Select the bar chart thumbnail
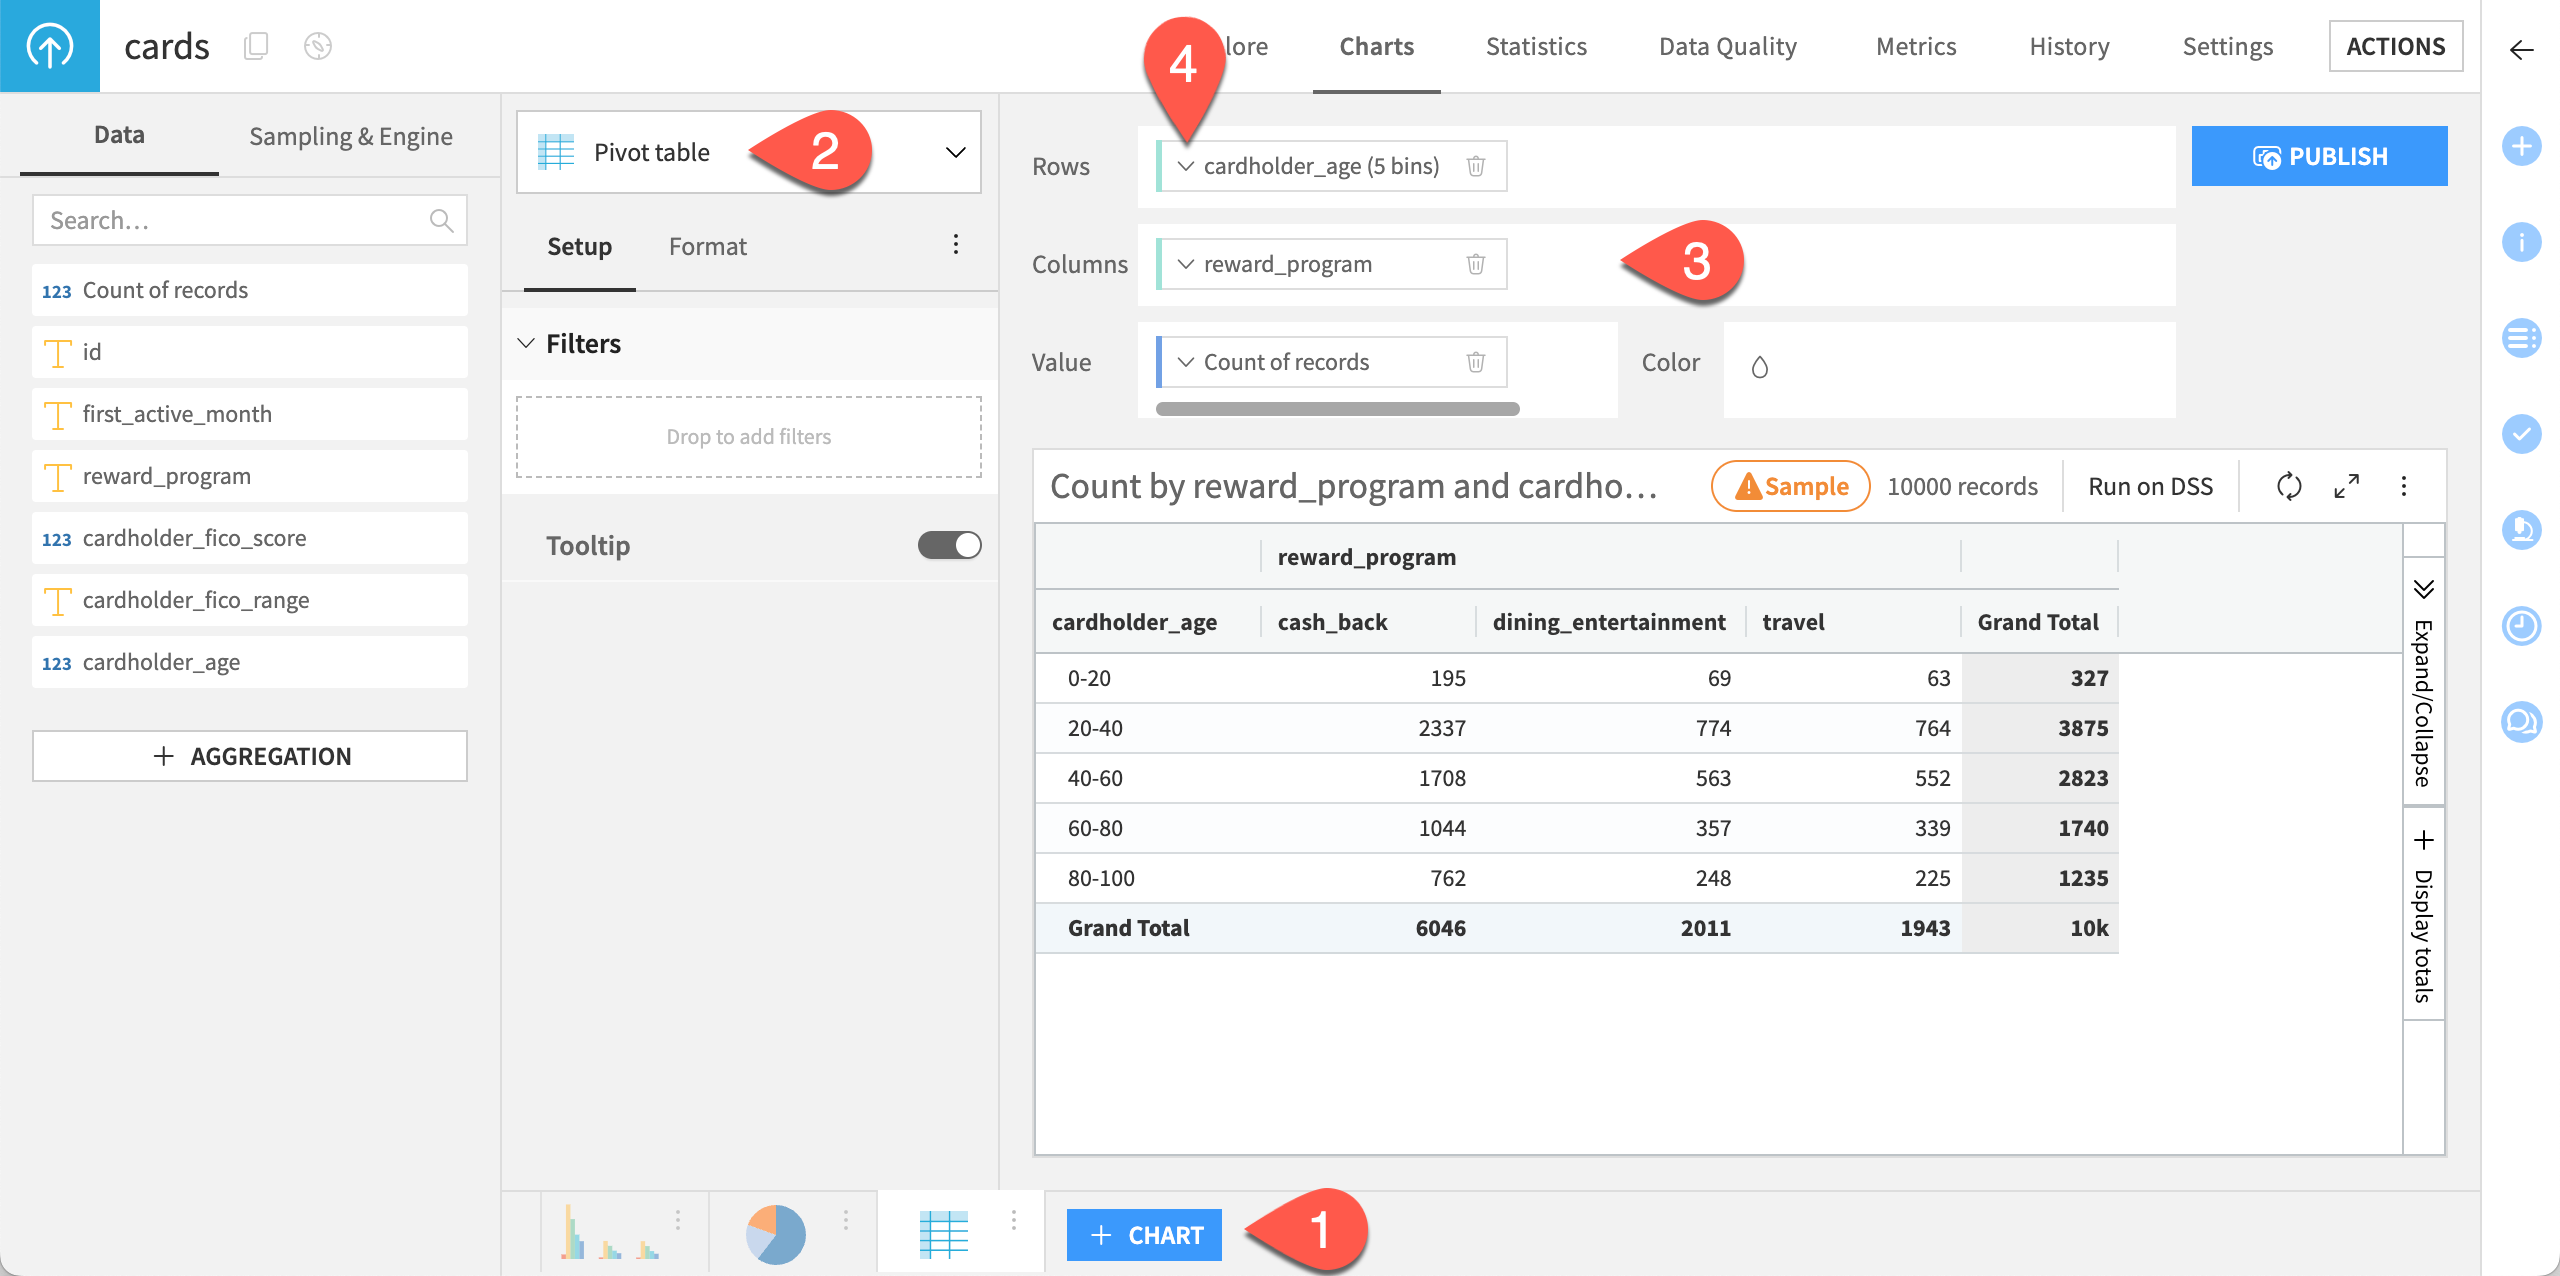2560x1276 pixels. pos(610,1233)
